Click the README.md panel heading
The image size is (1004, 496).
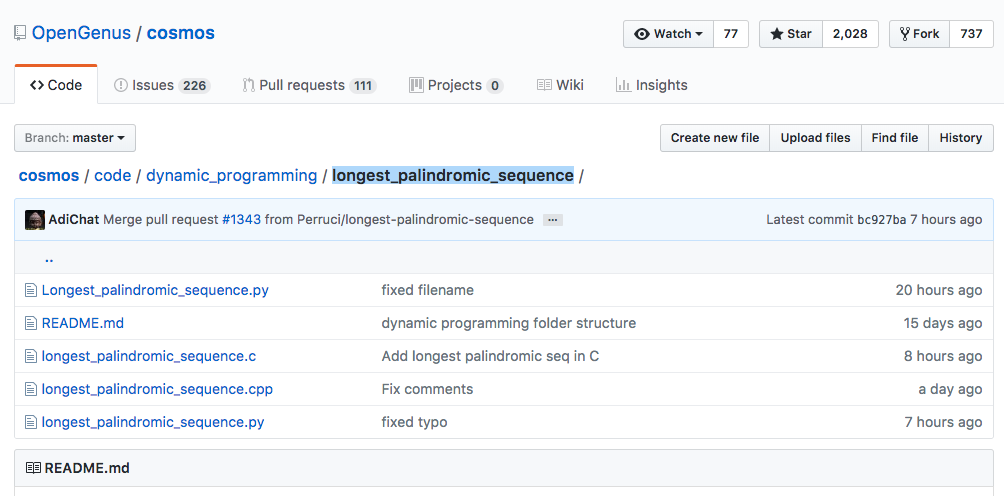point(87,468)
